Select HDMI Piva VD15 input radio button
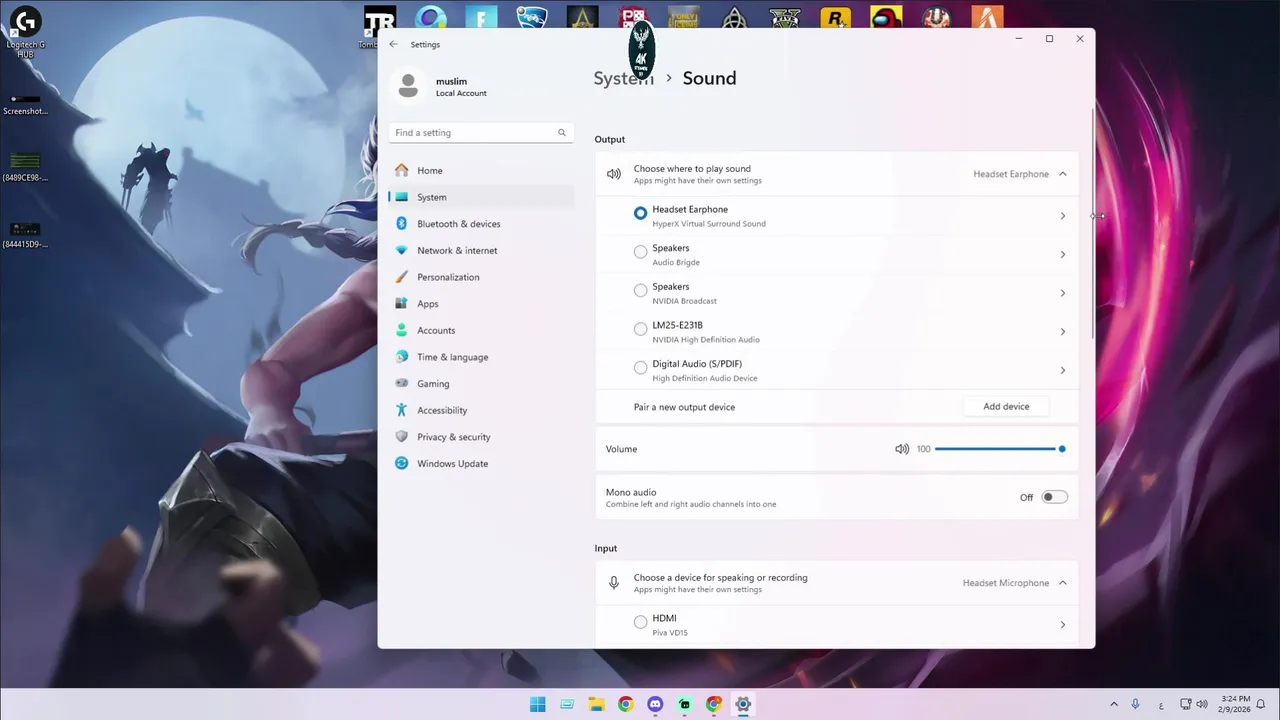The image size is (1280, 720). point(640,622)
